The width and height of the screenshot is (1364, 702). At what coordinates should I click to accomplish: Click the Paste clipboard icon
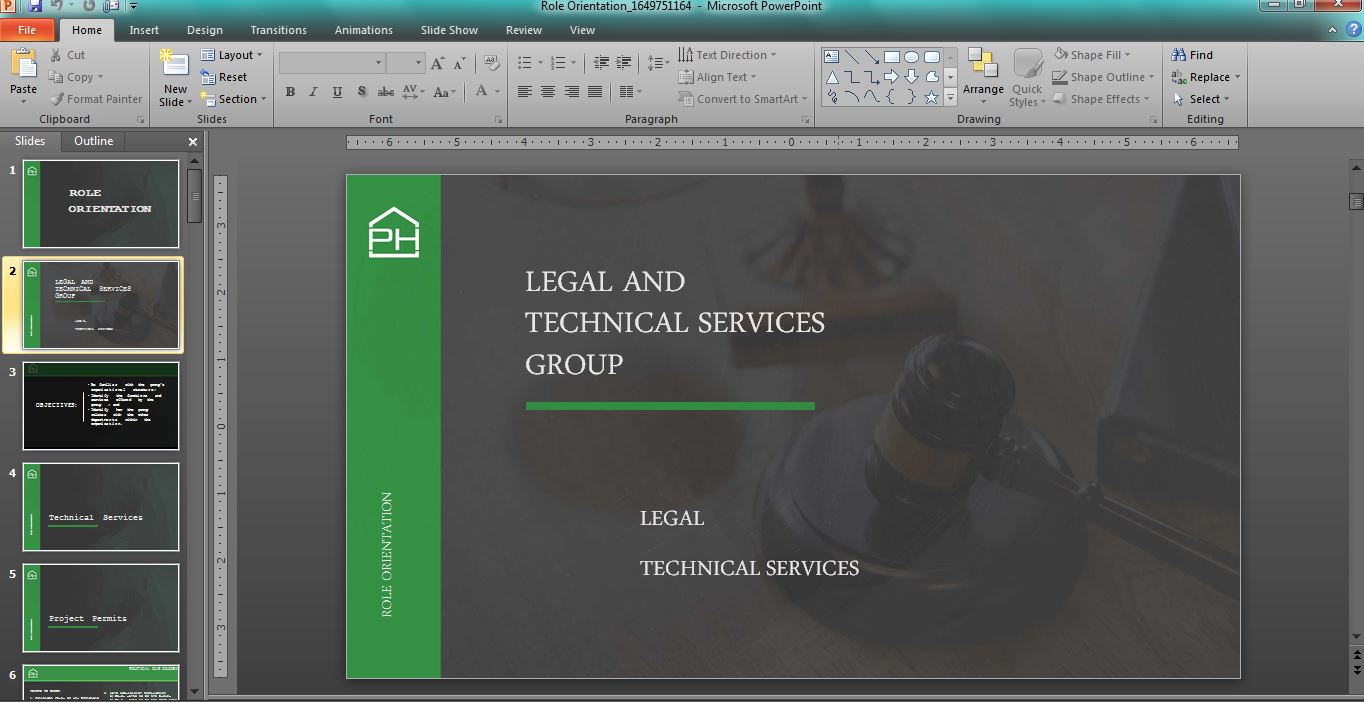(23, 65)
